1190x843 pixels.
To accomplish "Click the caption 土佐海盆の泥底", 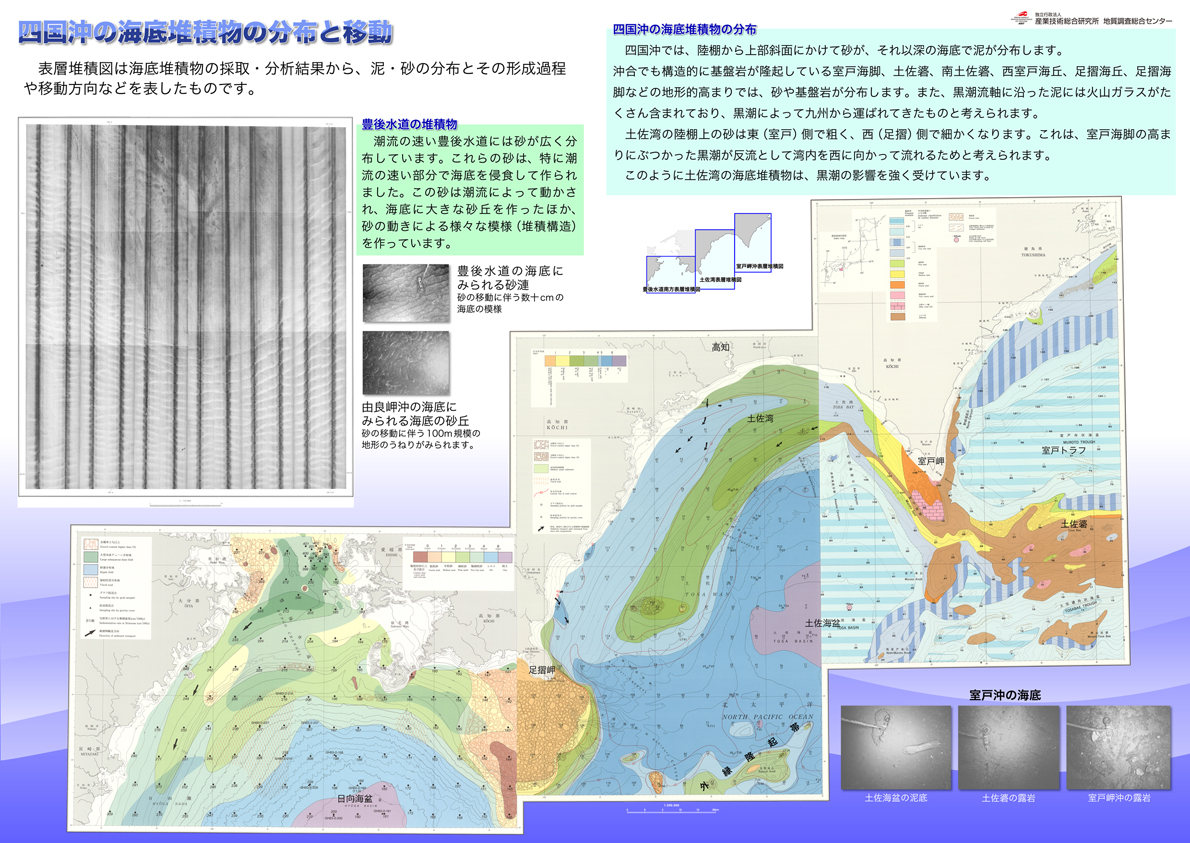I will pyautogui.click(x=896, y=797).
